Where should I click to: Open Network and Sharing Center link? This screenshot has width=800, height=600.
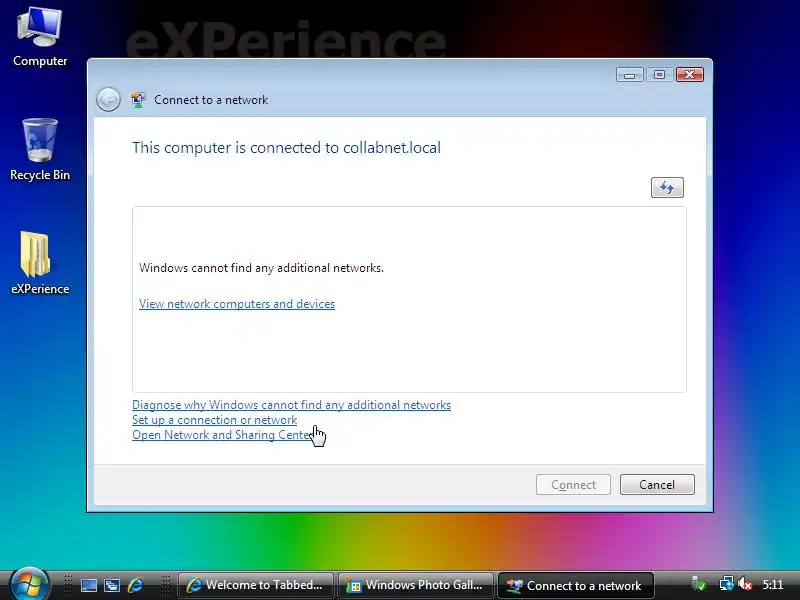(x=222, y=435)
